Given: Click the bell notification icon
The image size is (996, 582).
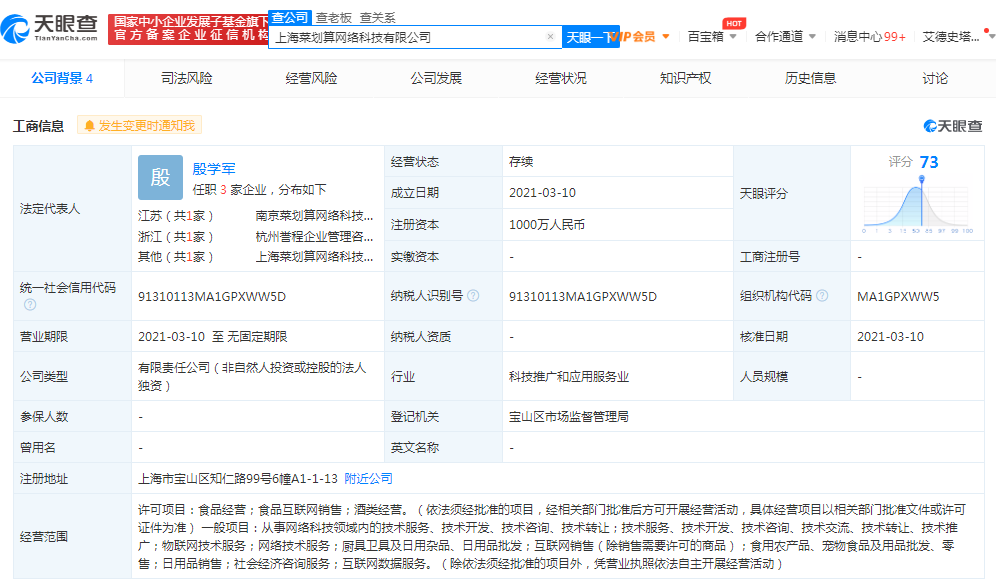Looking at the screenshot, I should click(89, 126).
